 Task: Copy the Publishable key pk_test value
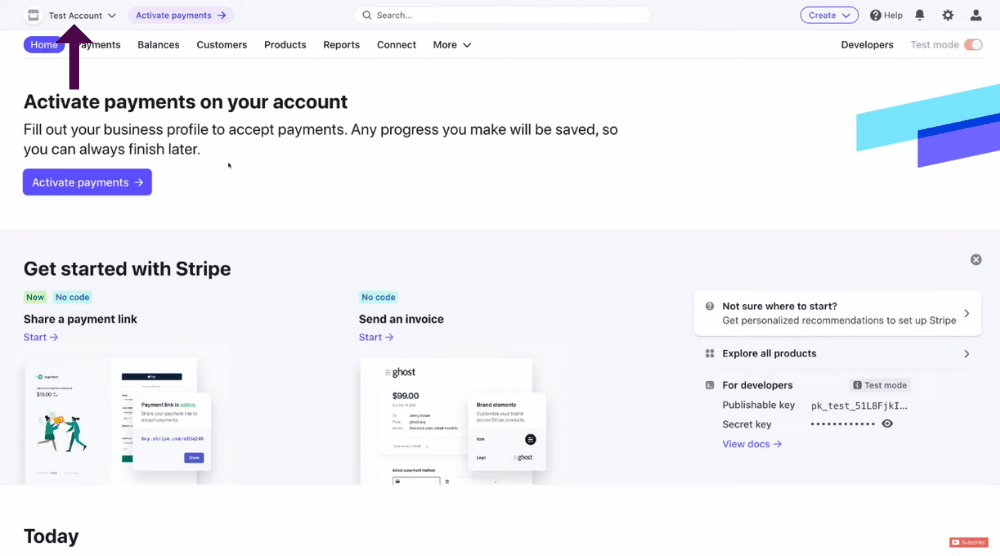pyautogui.click(x=859, y=406)
